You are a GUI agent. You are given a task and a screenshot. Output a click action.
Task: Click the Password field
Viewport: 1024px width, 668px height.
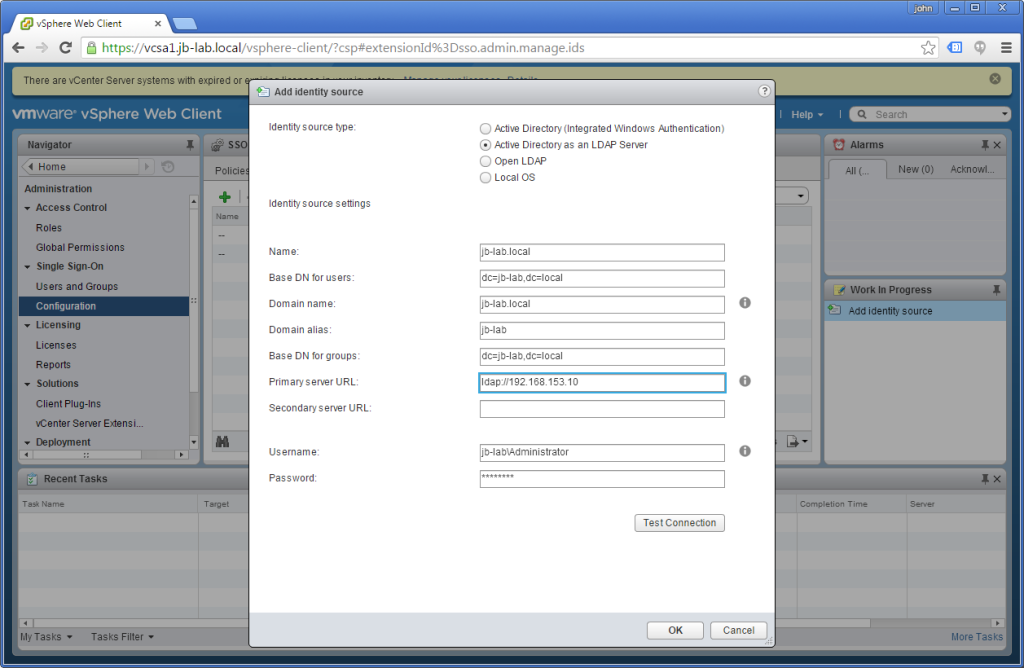click(x=602, y=479)
